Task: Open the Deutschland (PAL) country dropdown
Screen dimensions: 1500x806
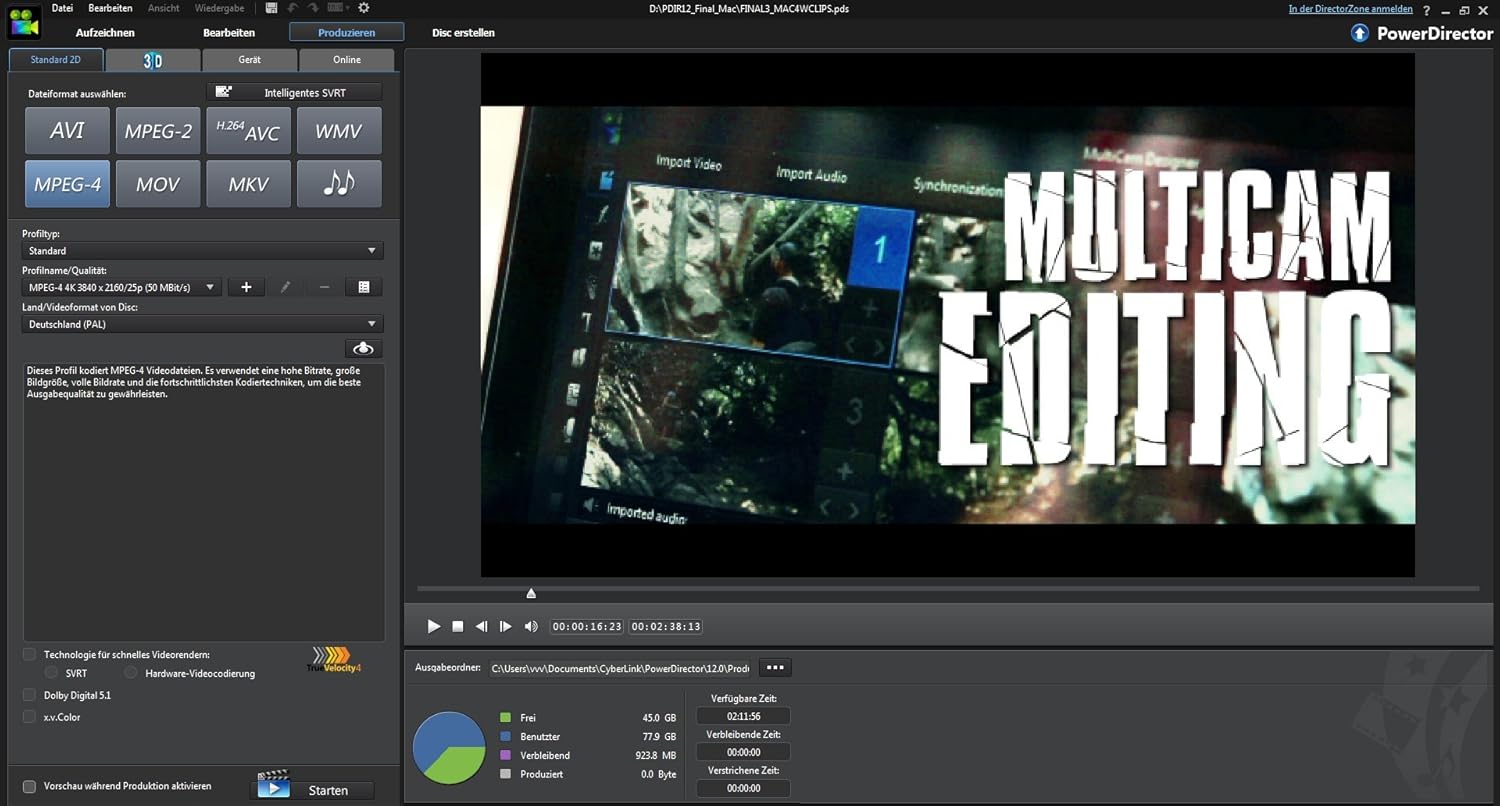Action: pos(202,324)
